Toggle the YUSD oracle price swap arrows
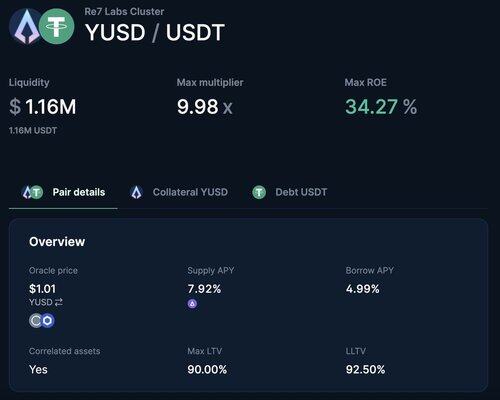 (59, 302)
